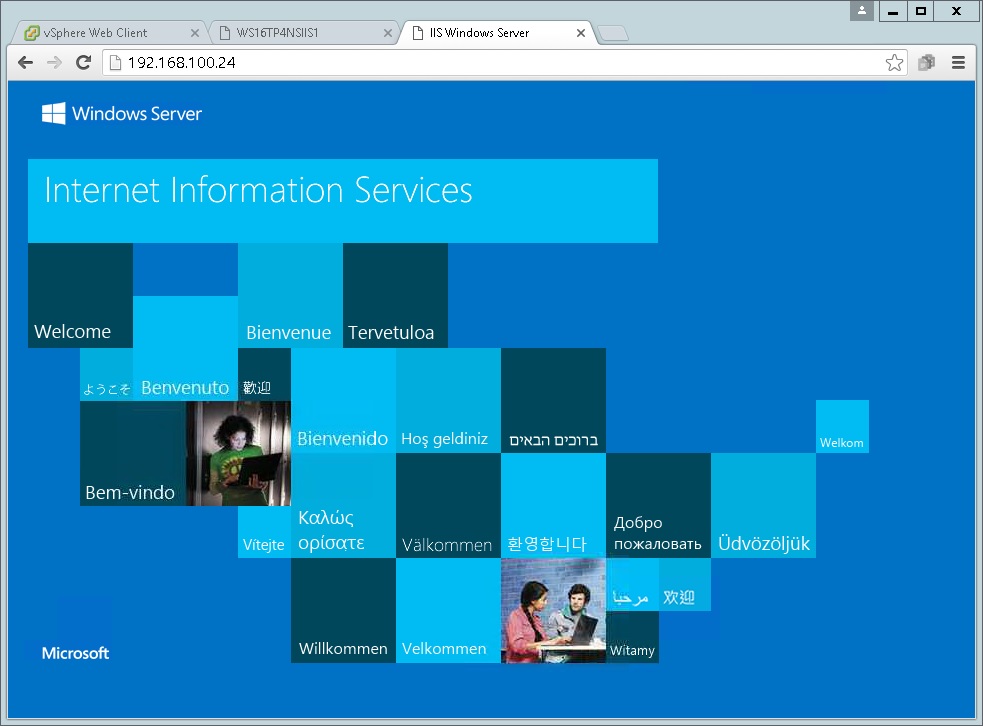Click the Bienvenido tile

(x=344, y=400)
